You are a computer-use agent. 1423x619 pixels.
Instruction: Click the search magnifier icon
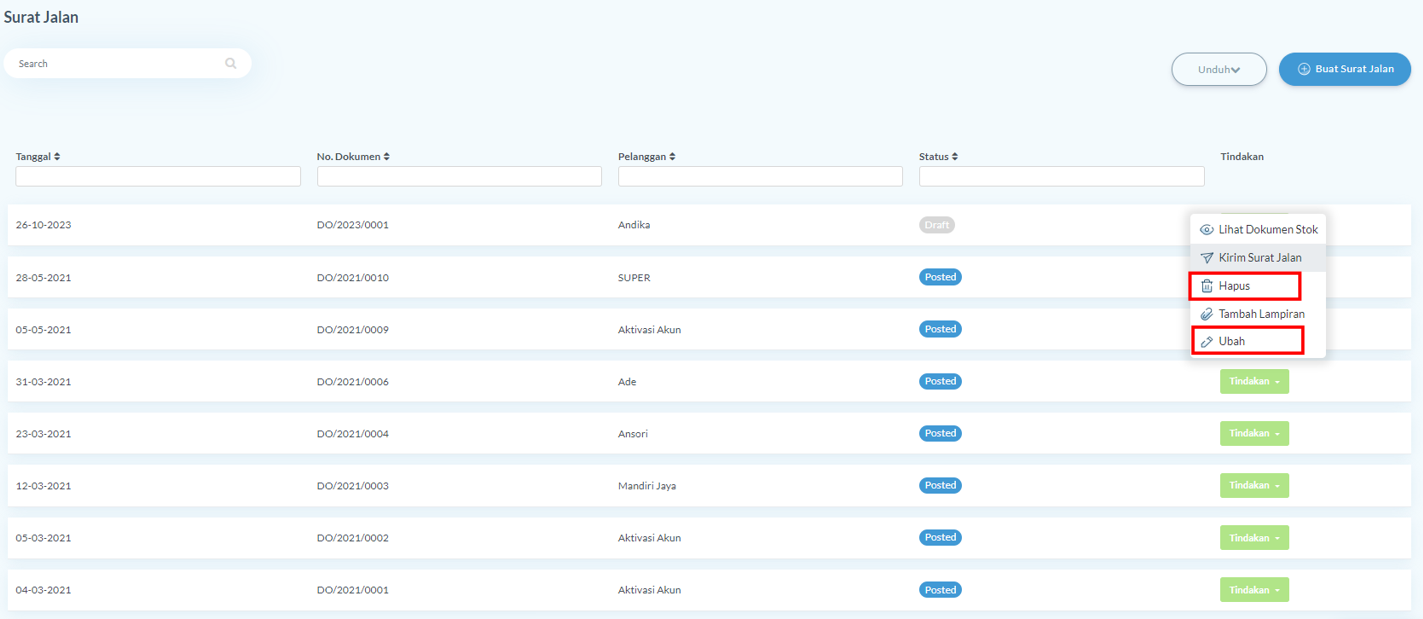click(x=231, y=63)
